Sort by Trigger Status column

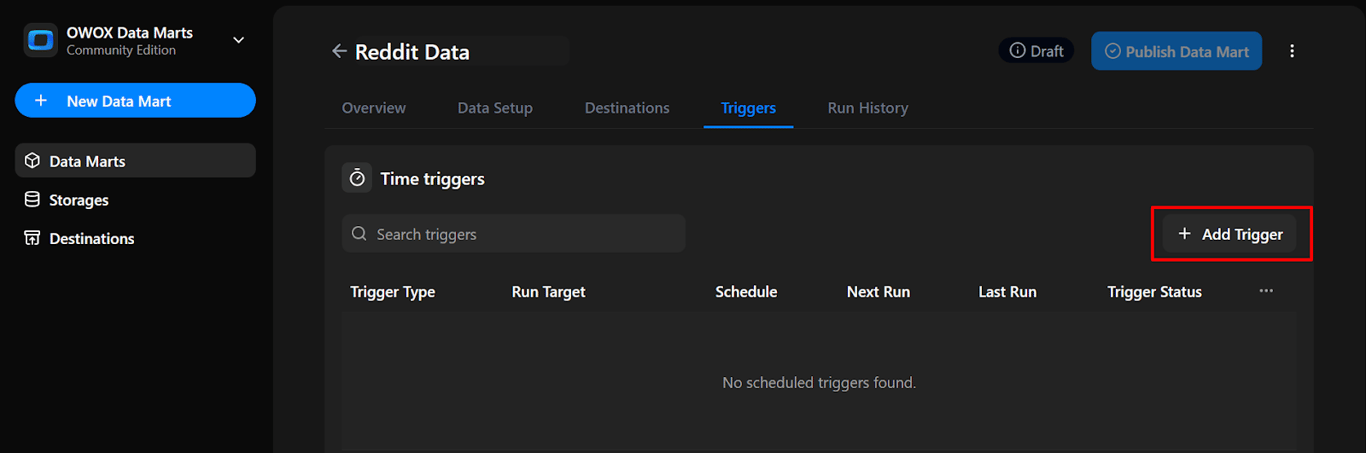click(1155, 292)
